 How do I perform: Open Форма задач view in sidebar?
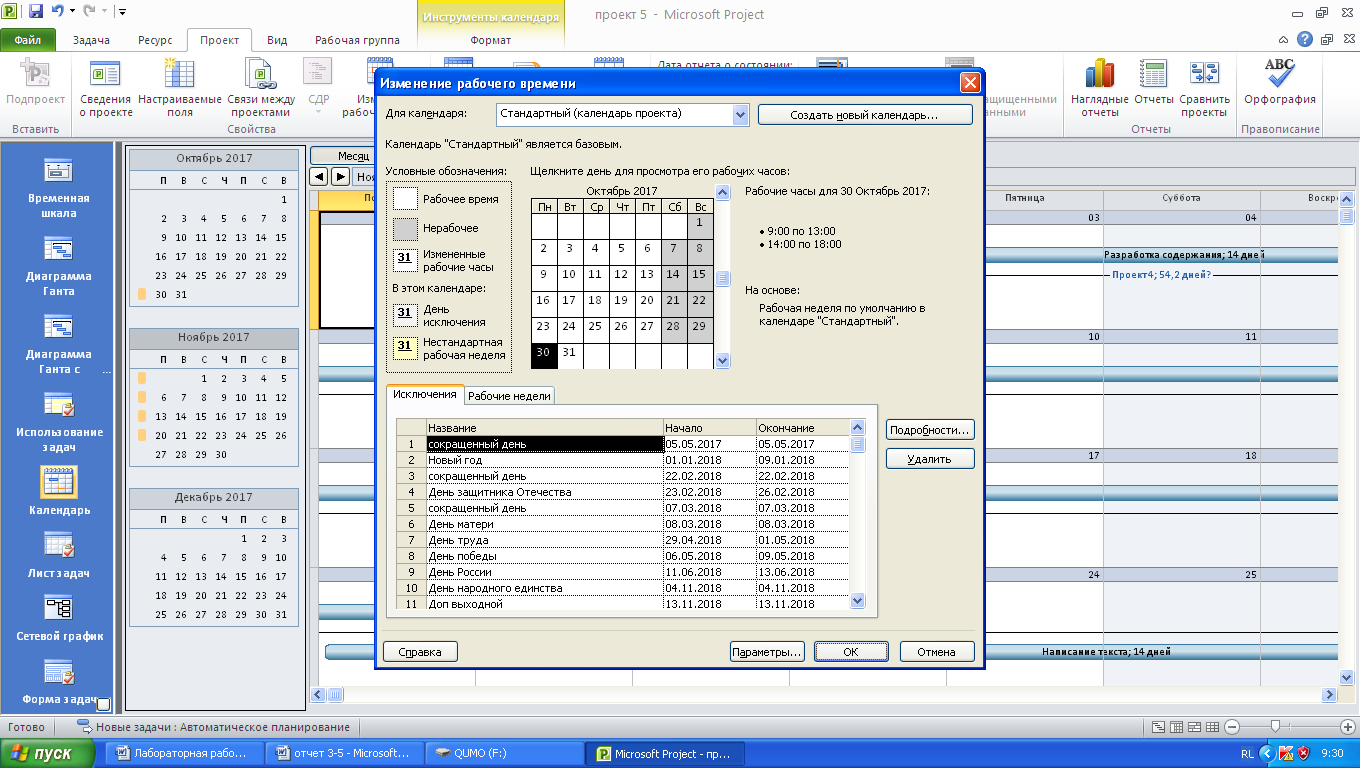[x=59, y=680]
